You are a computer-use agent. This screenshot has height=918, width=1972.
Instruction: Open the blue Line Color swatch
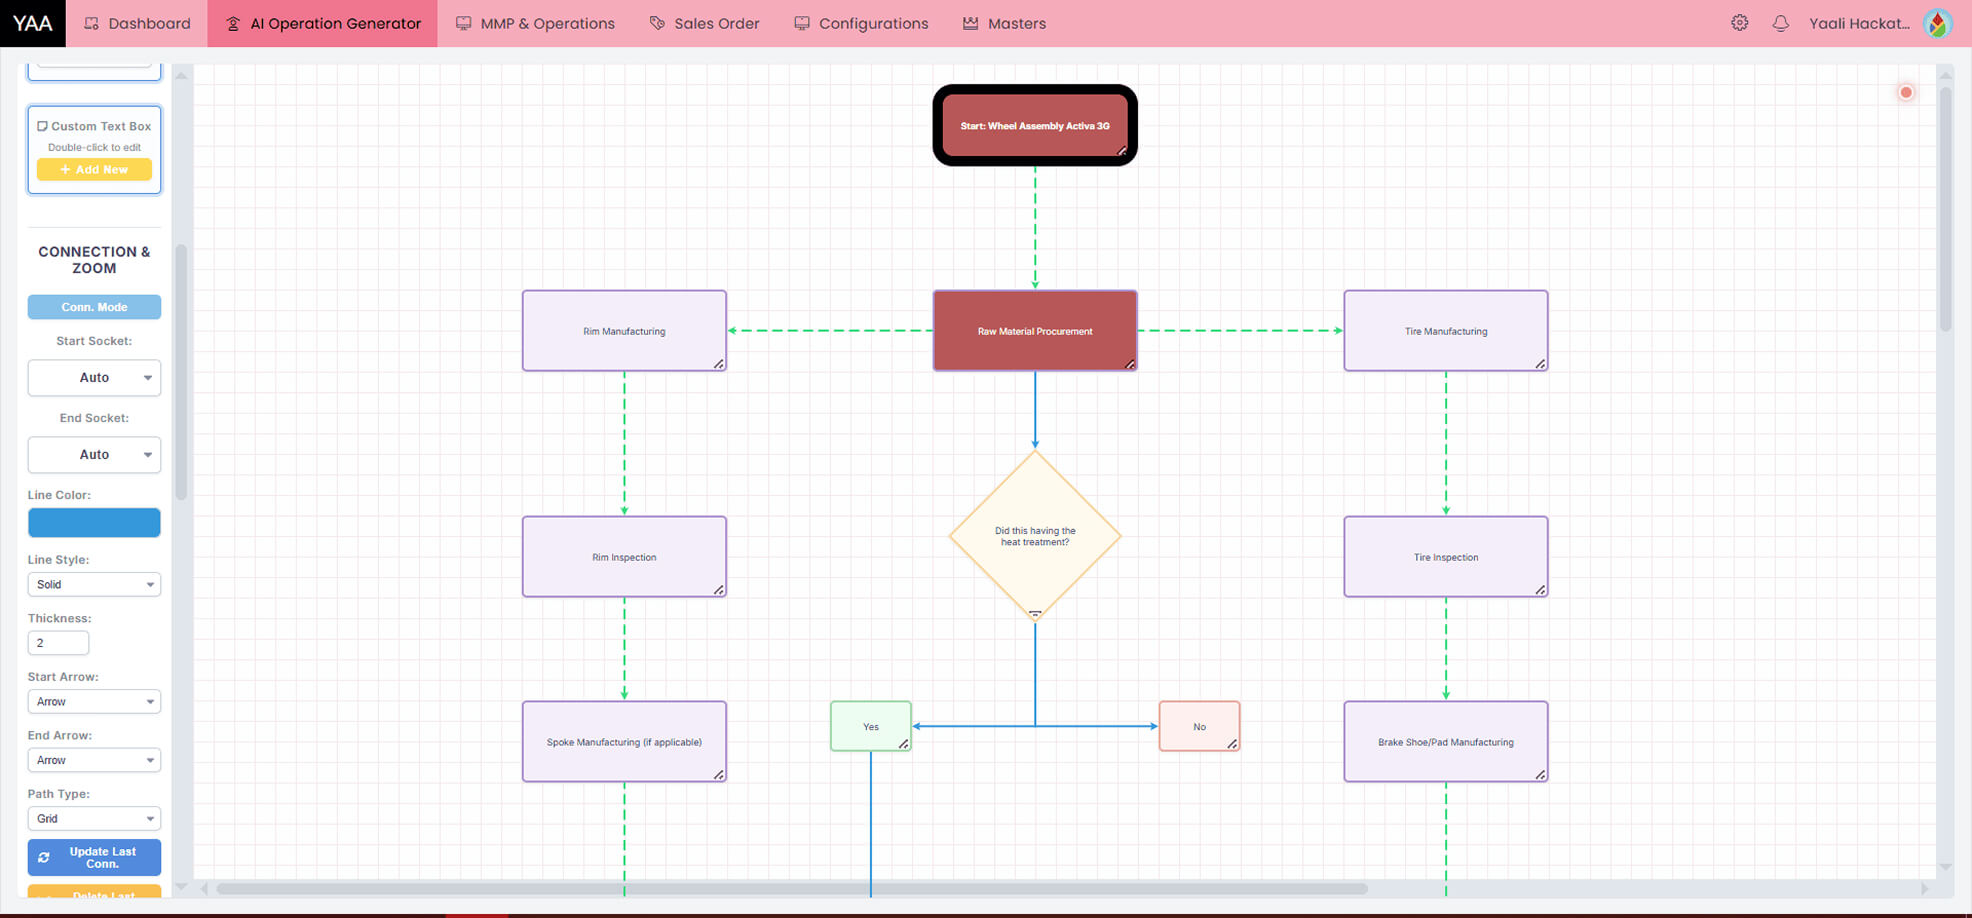pos(93,522)
